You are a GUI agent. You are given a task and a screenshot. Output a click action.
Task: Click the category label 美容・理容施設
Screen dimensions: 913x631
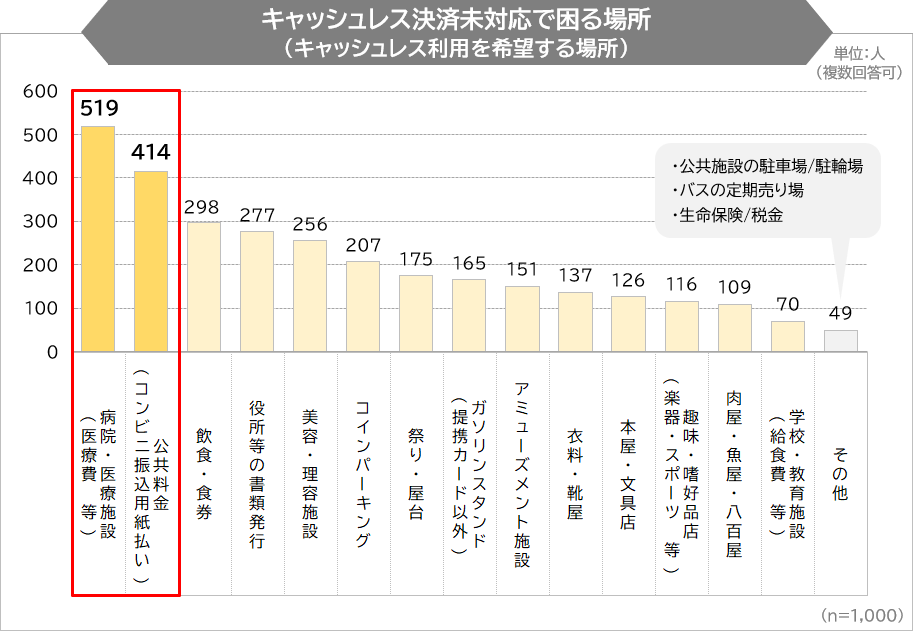(x=310, y=473)
